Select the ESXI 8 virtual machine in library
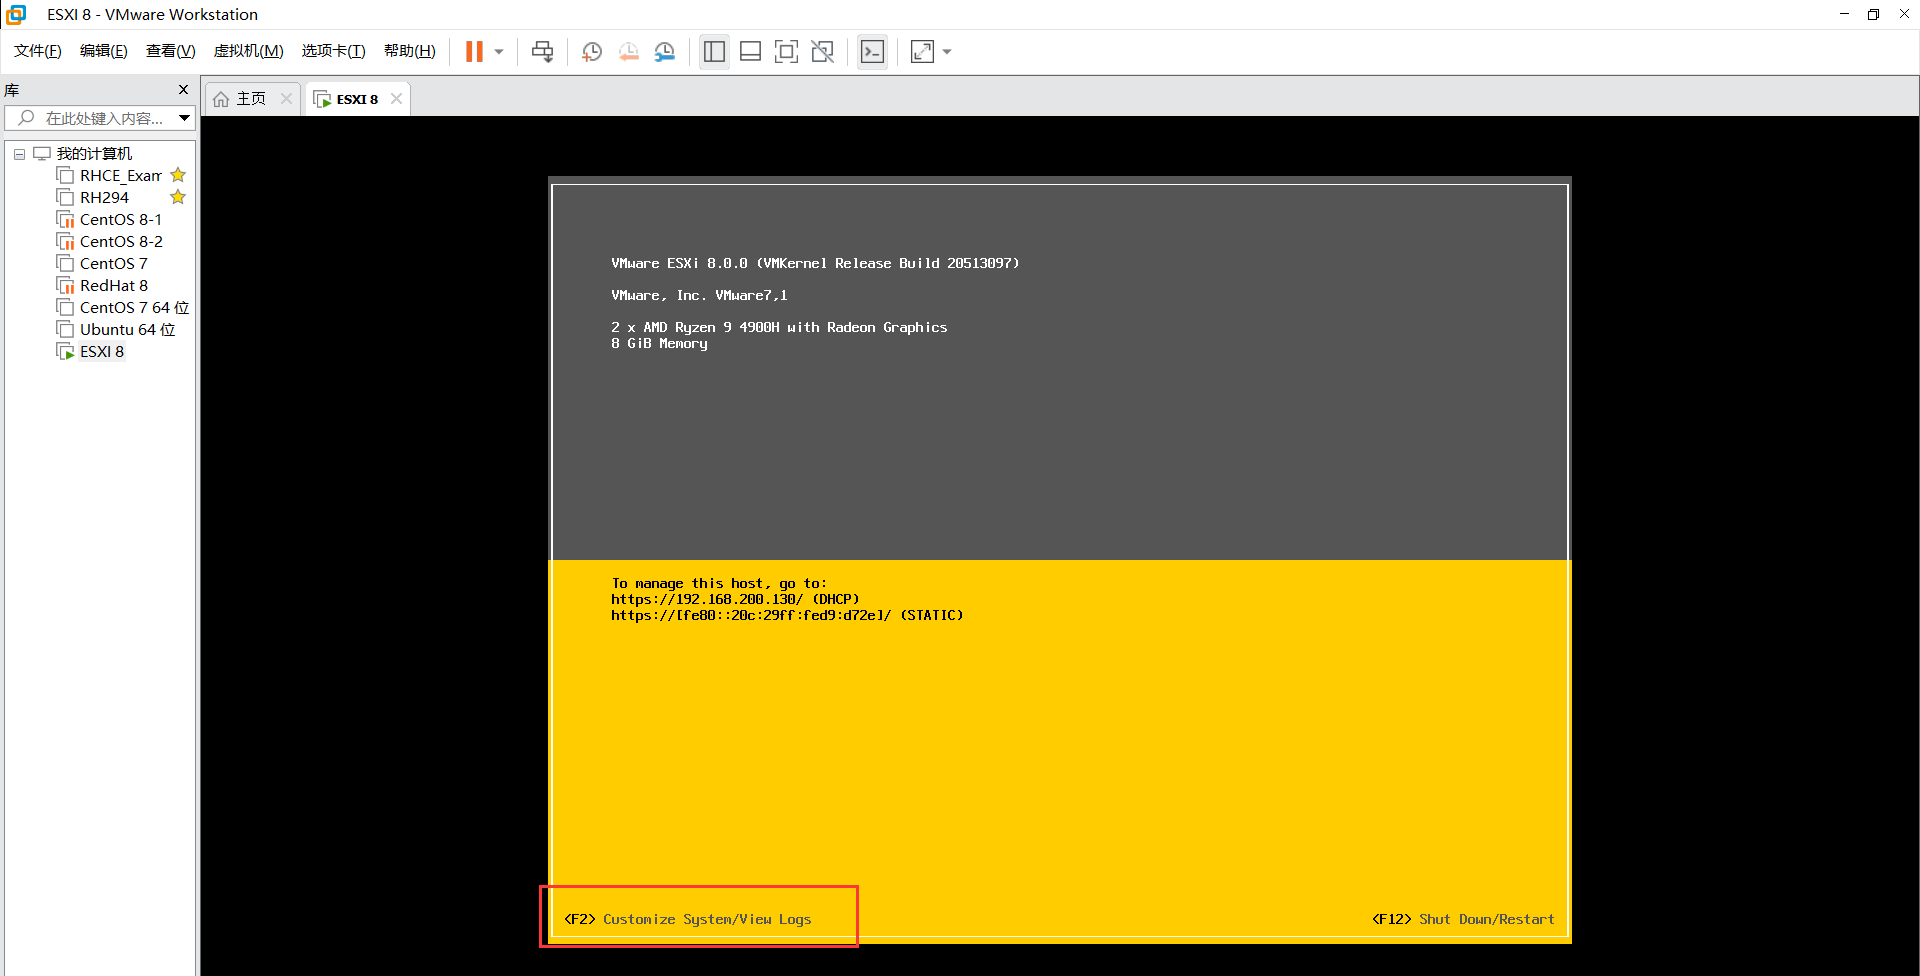The width and height of the screenshot is (1920, 976). 102,352
